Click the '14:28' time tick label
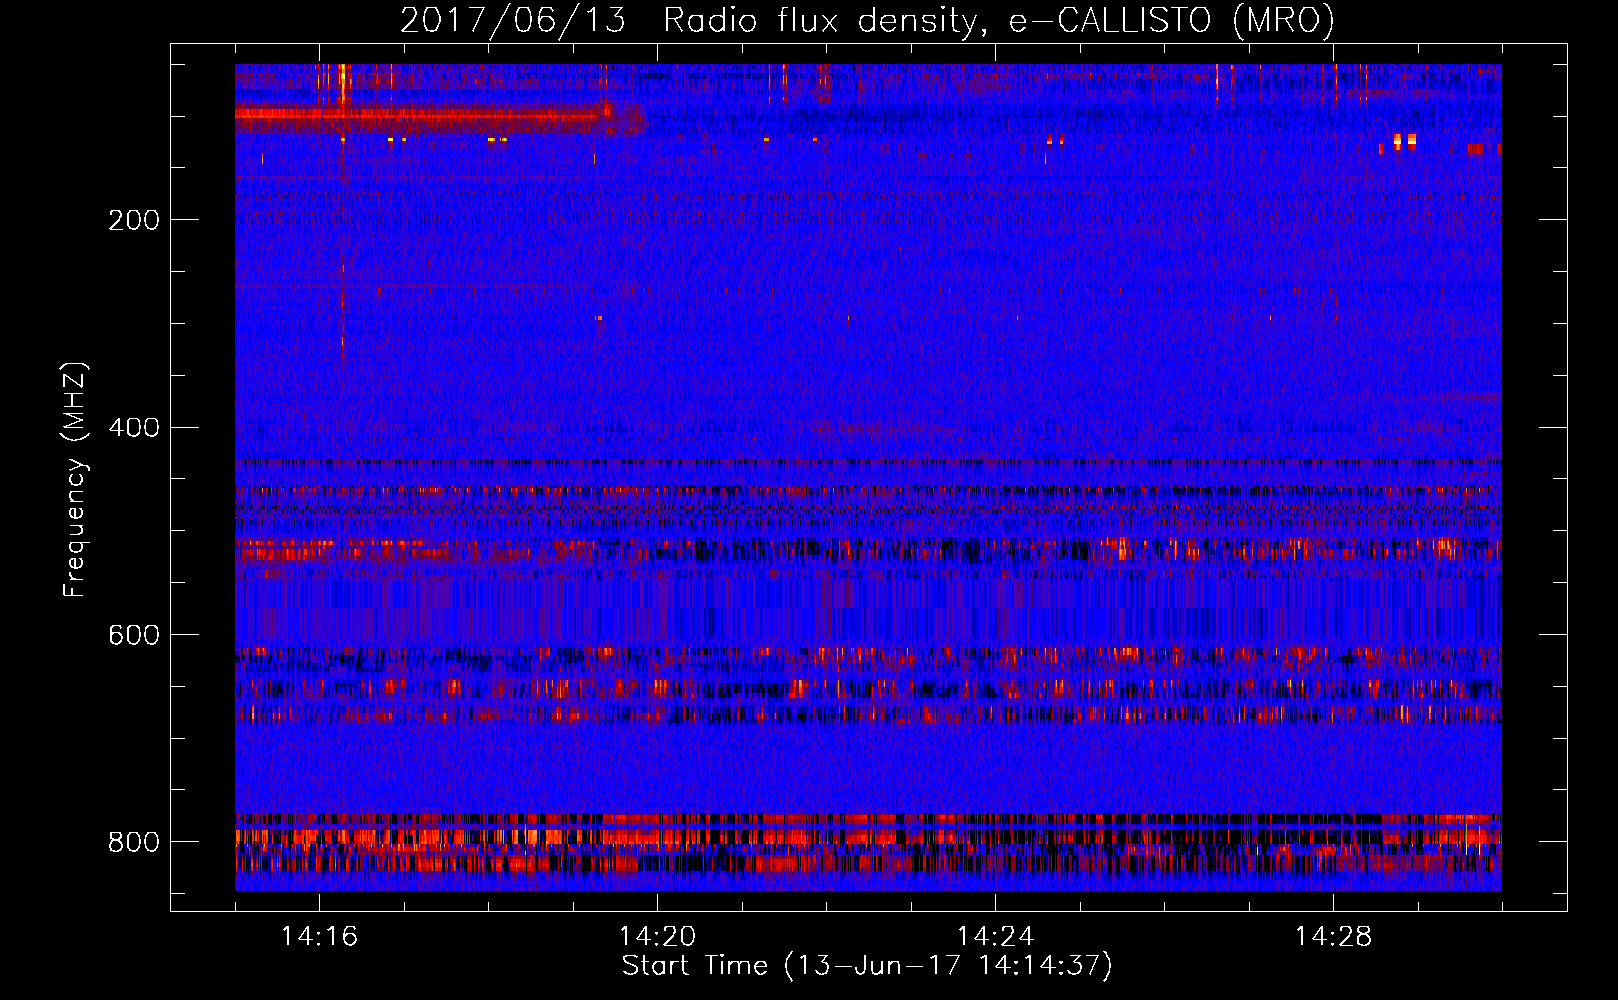The image size is (1618, 1000). [1333, 936]
